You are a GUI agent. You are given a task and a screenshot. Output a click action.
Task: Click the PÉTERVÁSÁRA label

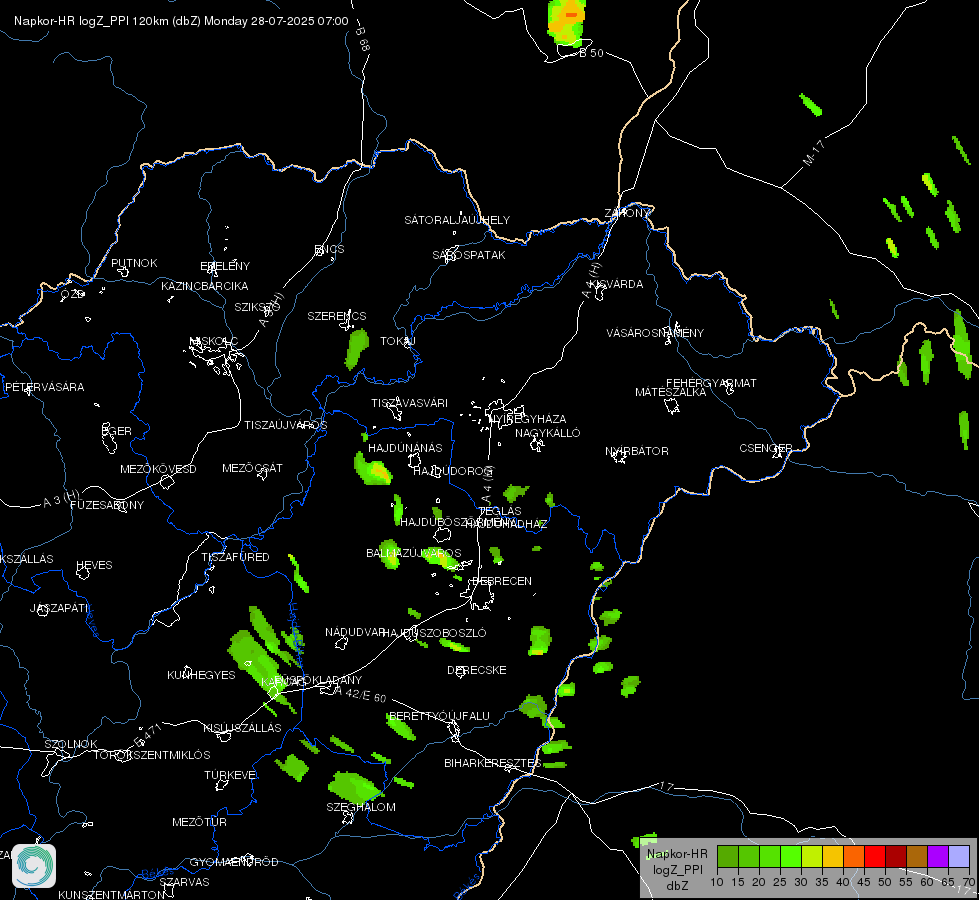click(44, 387)
